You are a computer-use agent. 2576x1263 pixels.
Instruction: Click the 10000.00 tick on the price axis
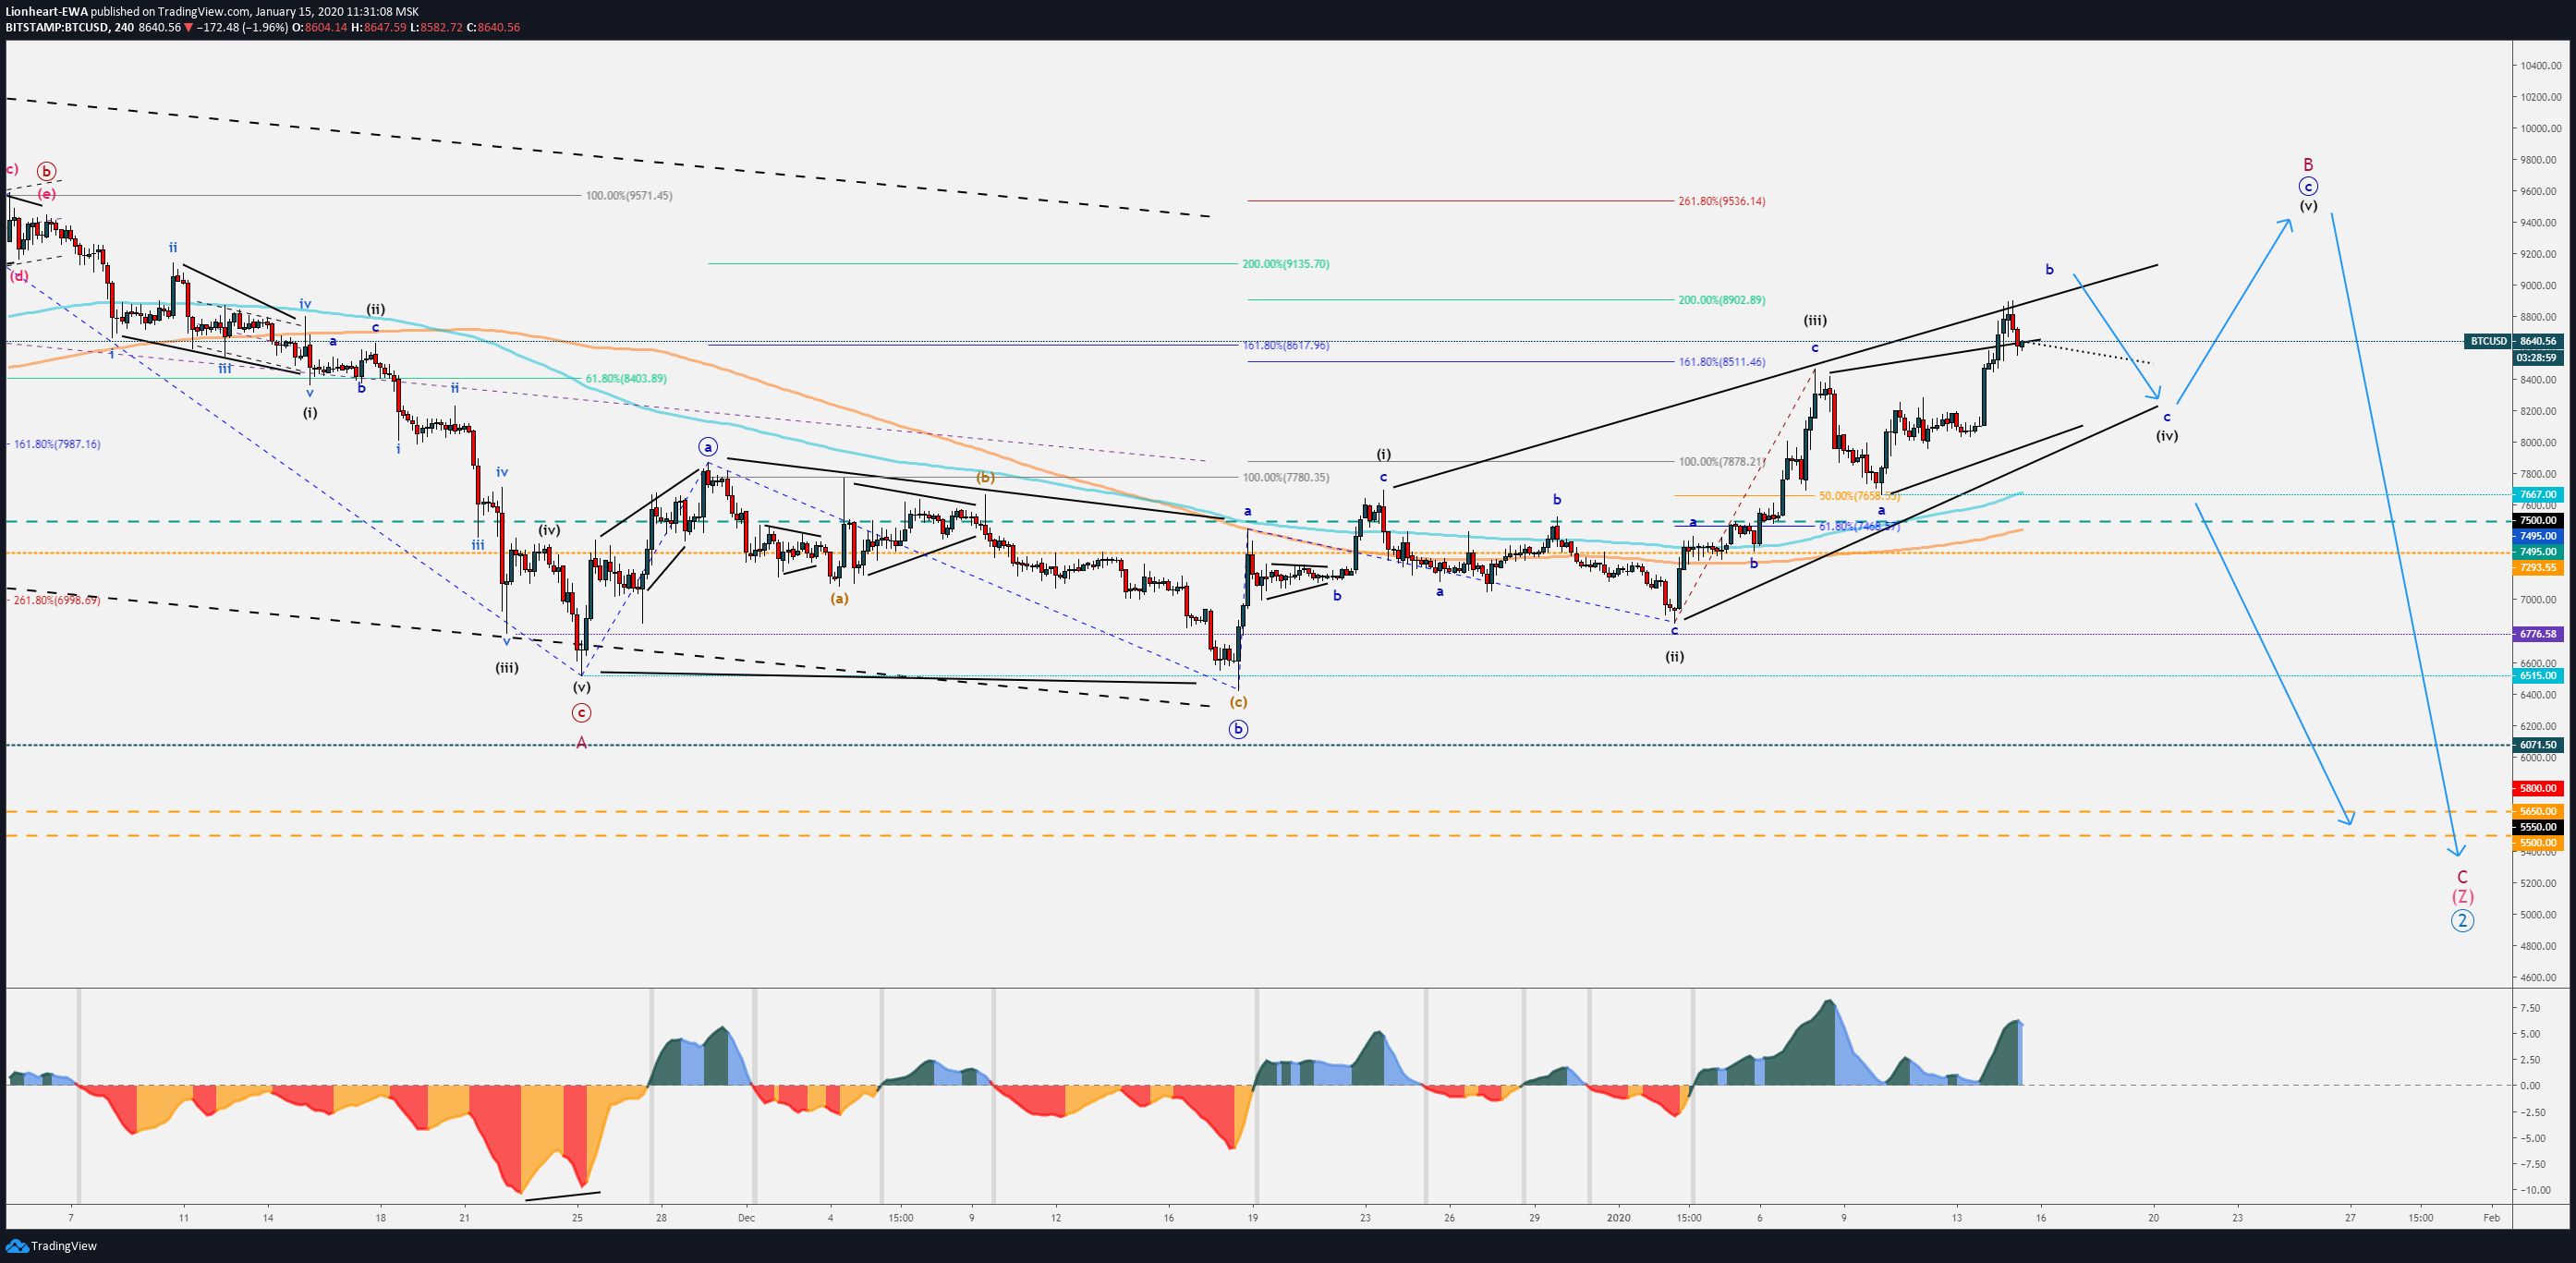[2540, 129]
